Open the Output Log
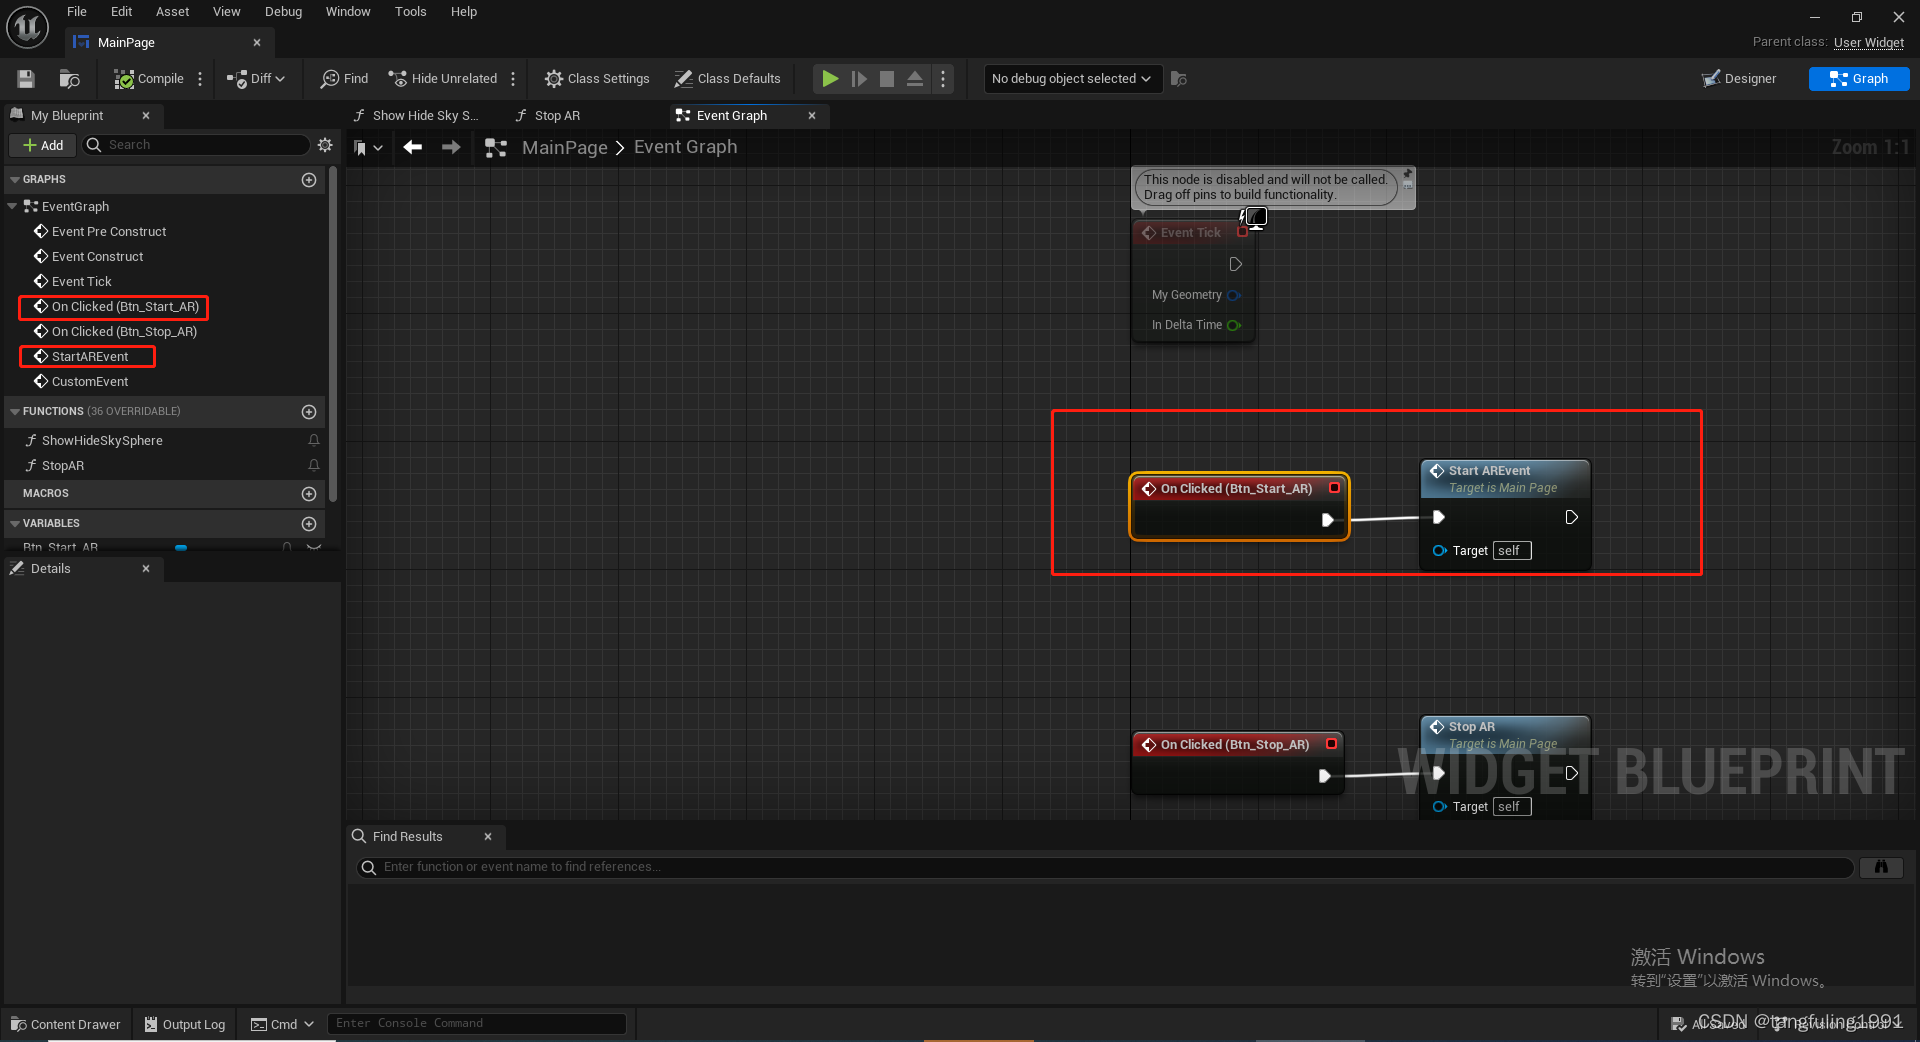 pos(185,1024)
